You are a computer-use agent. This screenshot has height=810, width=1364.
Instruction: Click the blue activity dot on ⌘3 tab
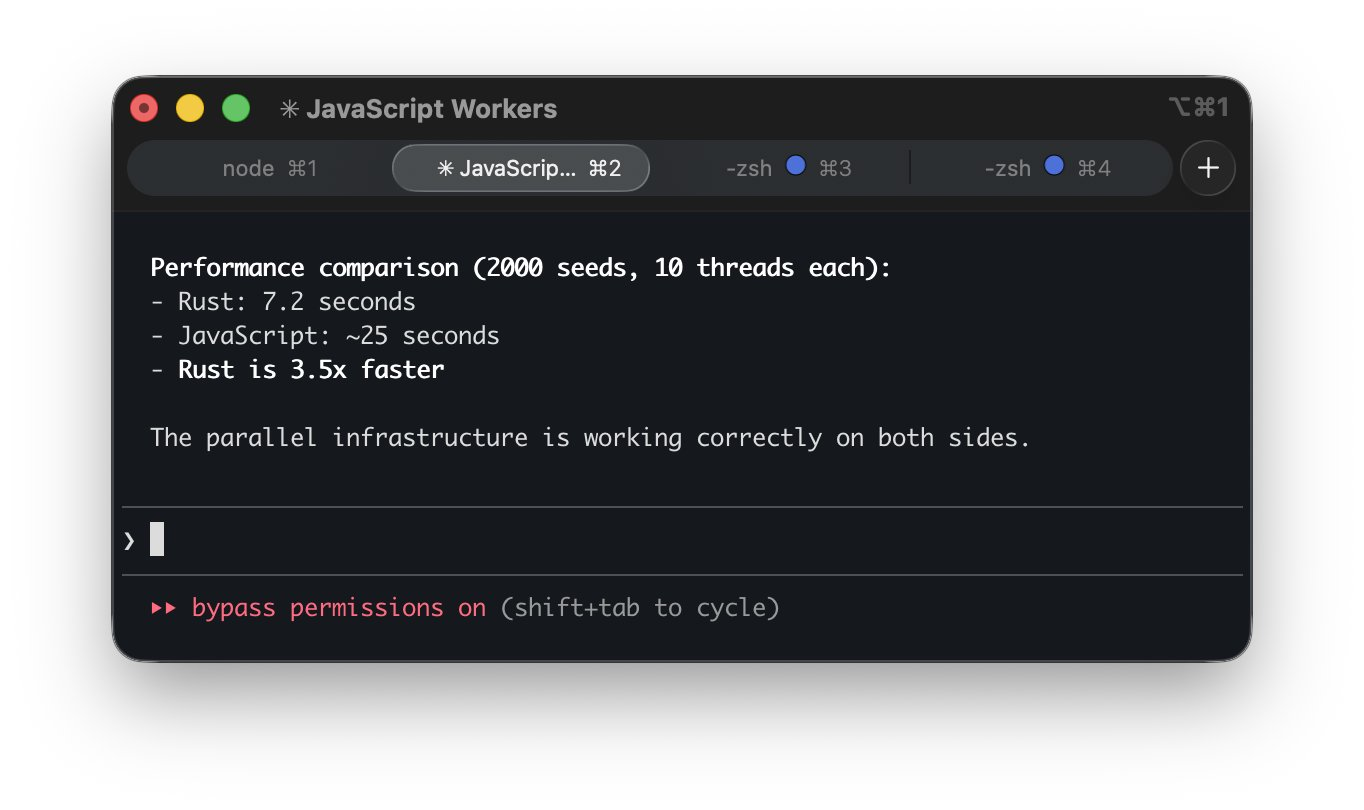coord(796,166)
